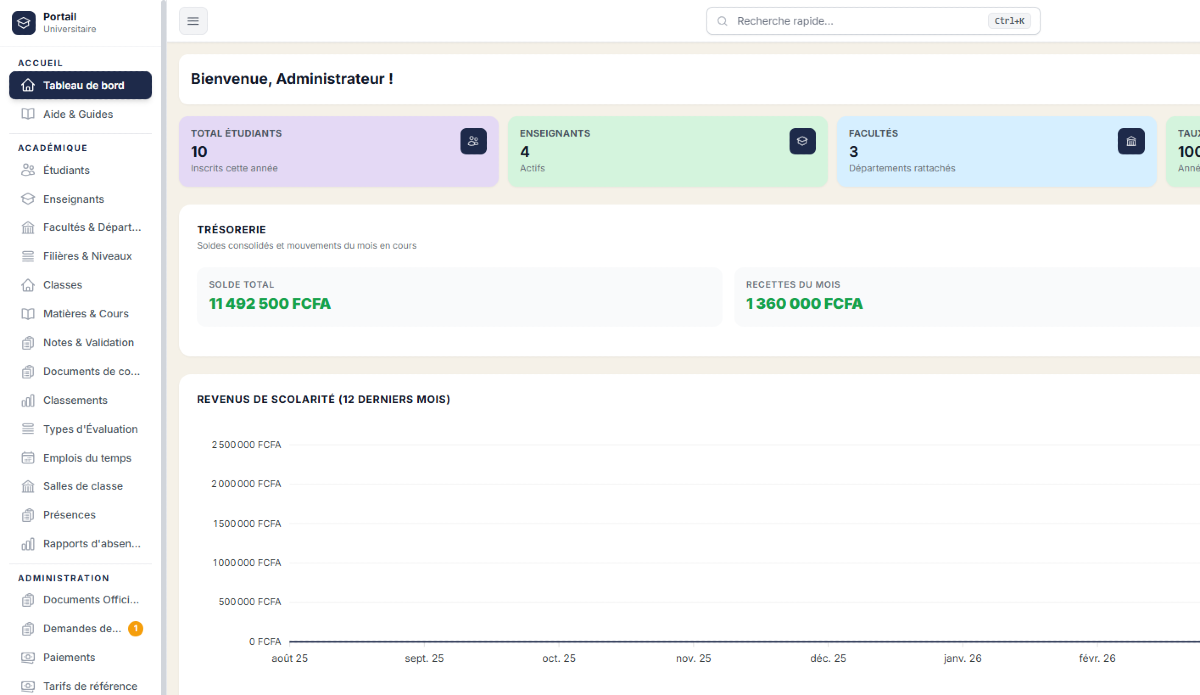Click the ADMINISTRATION section header

(x=64, y=578)
